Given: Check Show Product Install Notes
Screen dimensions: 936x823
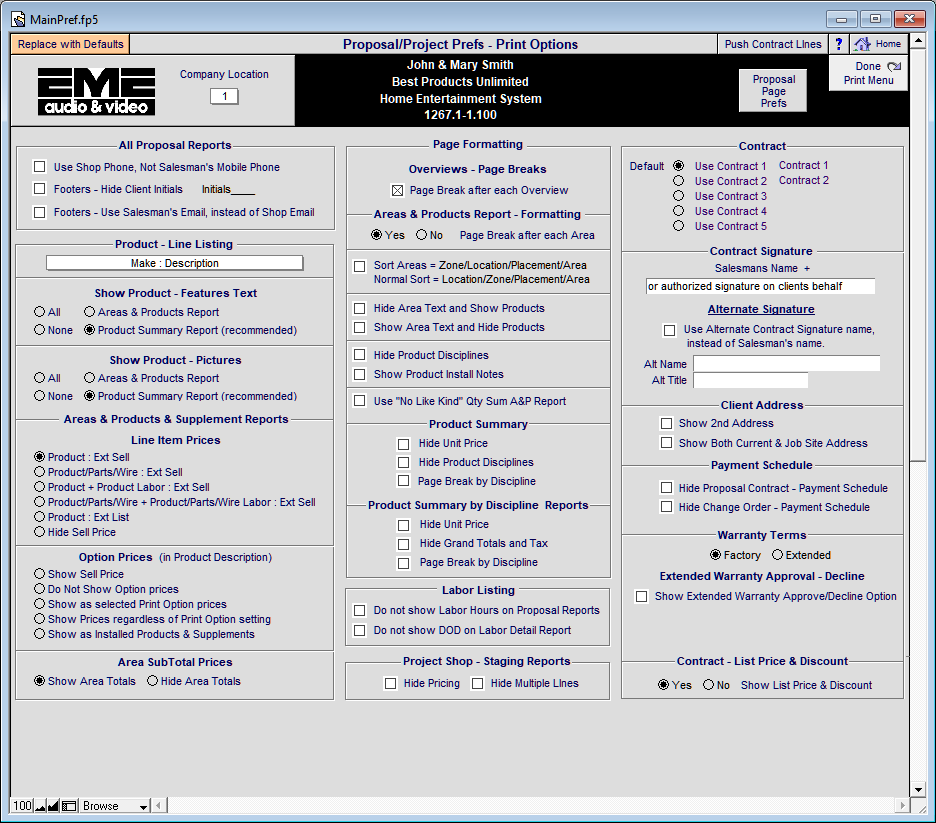Looking at the screenshot, I should [x=360, y=374].
